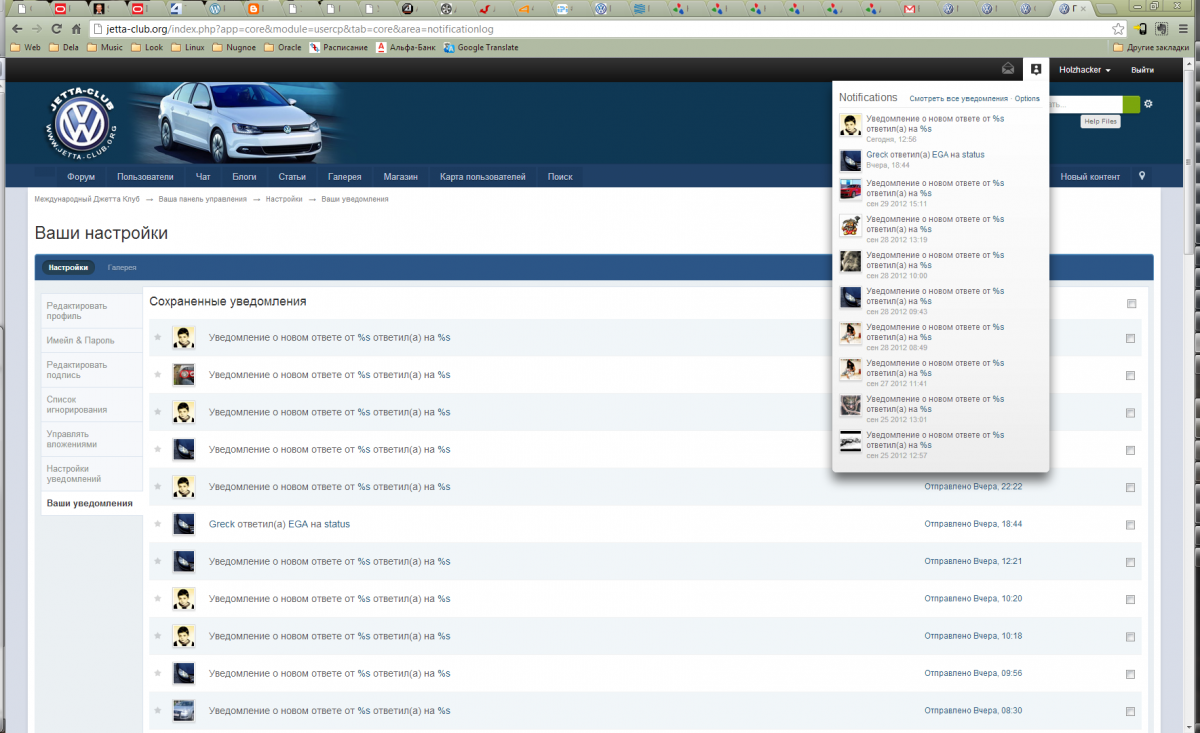Click the browser address bar

pyautogui.click(x=600, y=29)
